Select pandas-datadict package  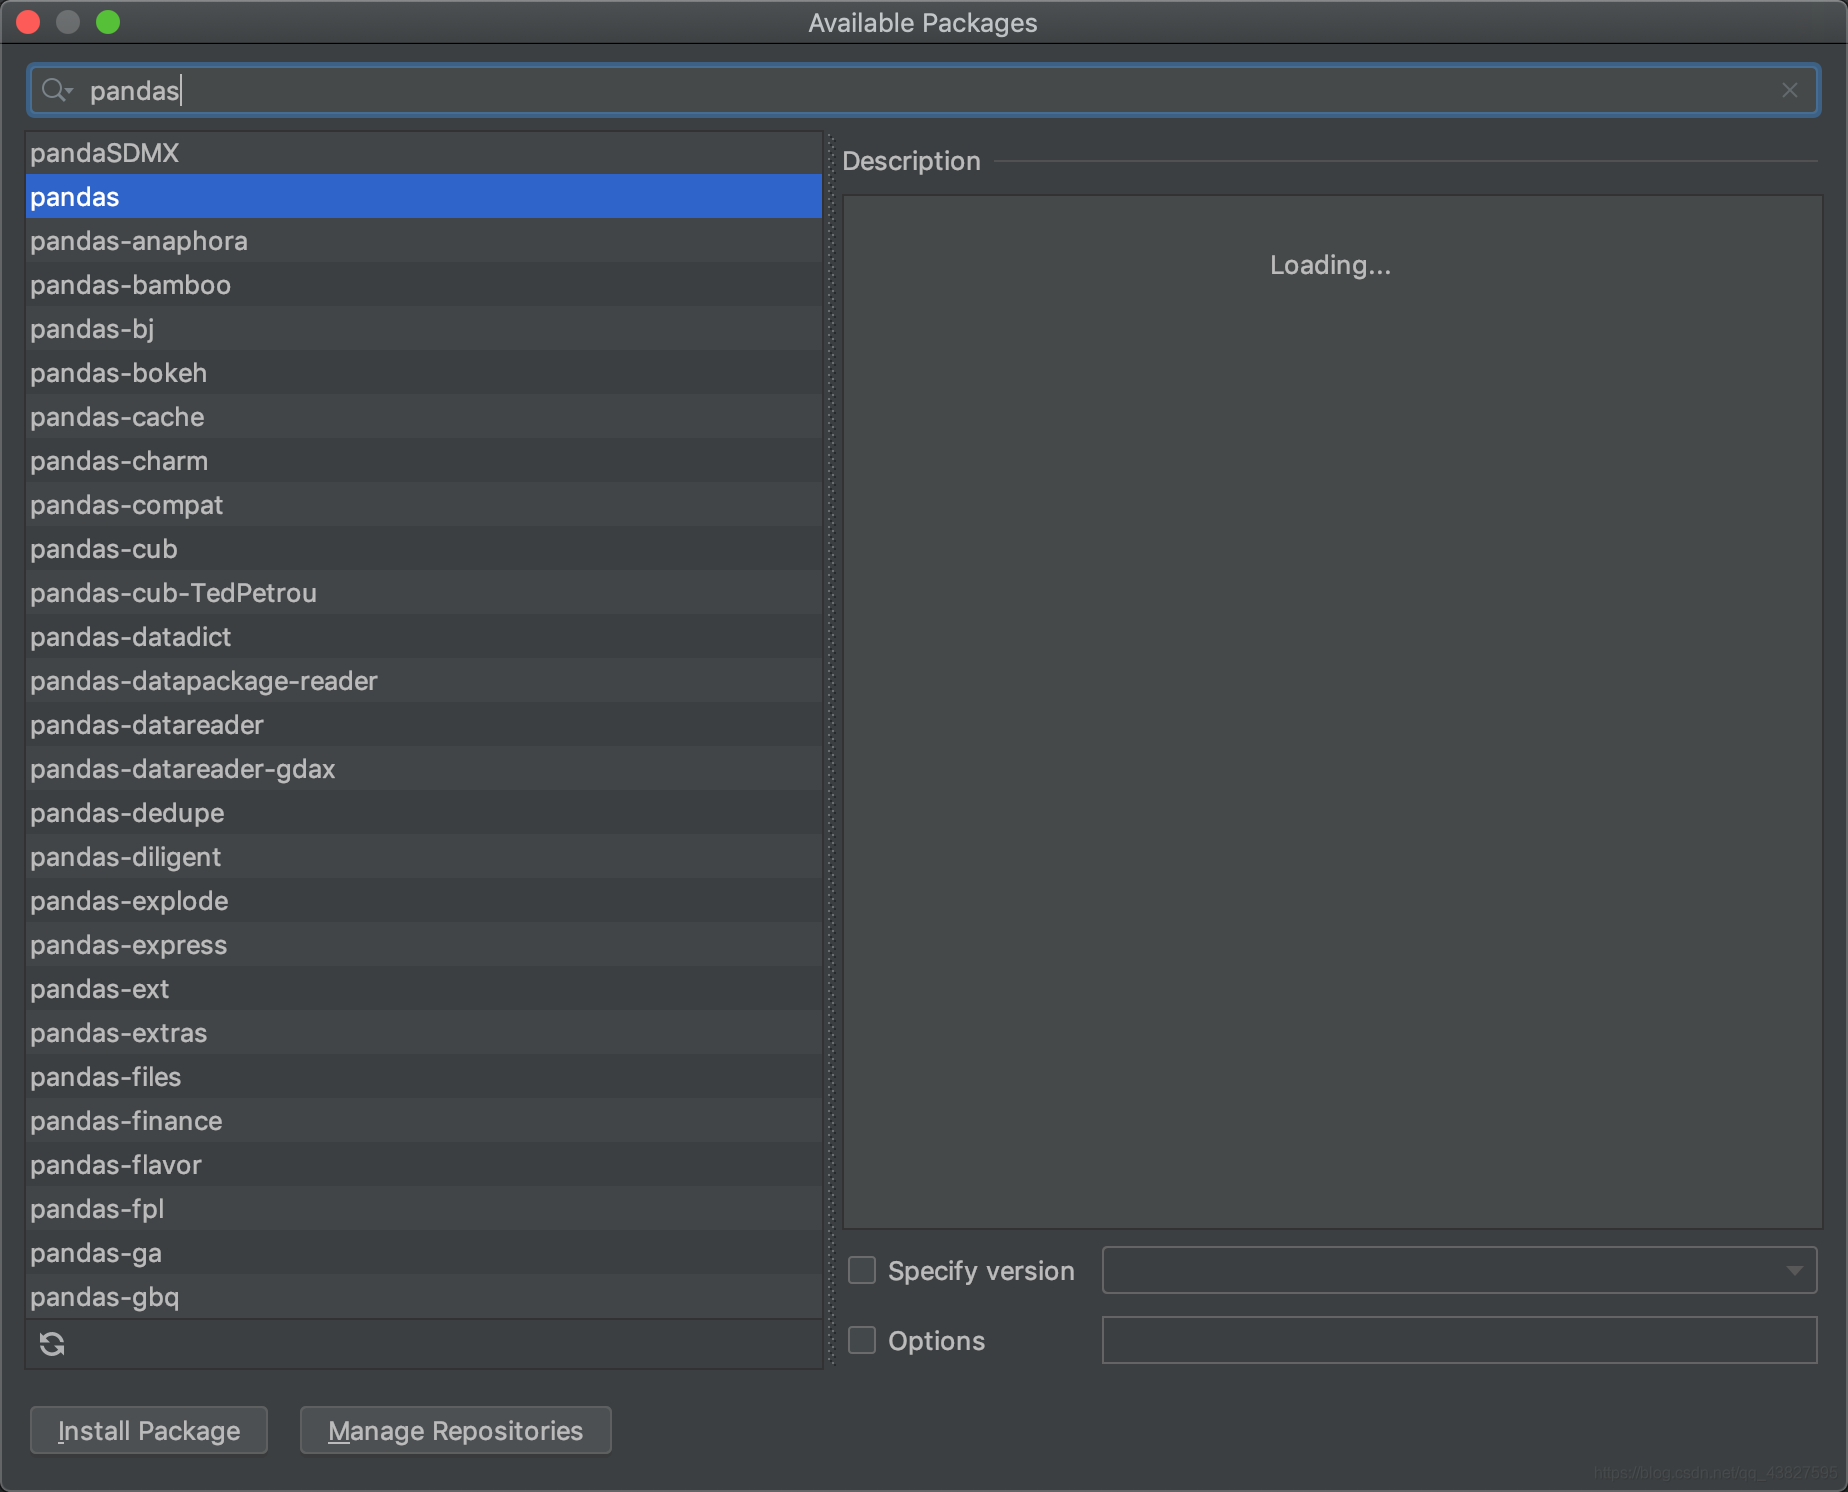[424, 637]
